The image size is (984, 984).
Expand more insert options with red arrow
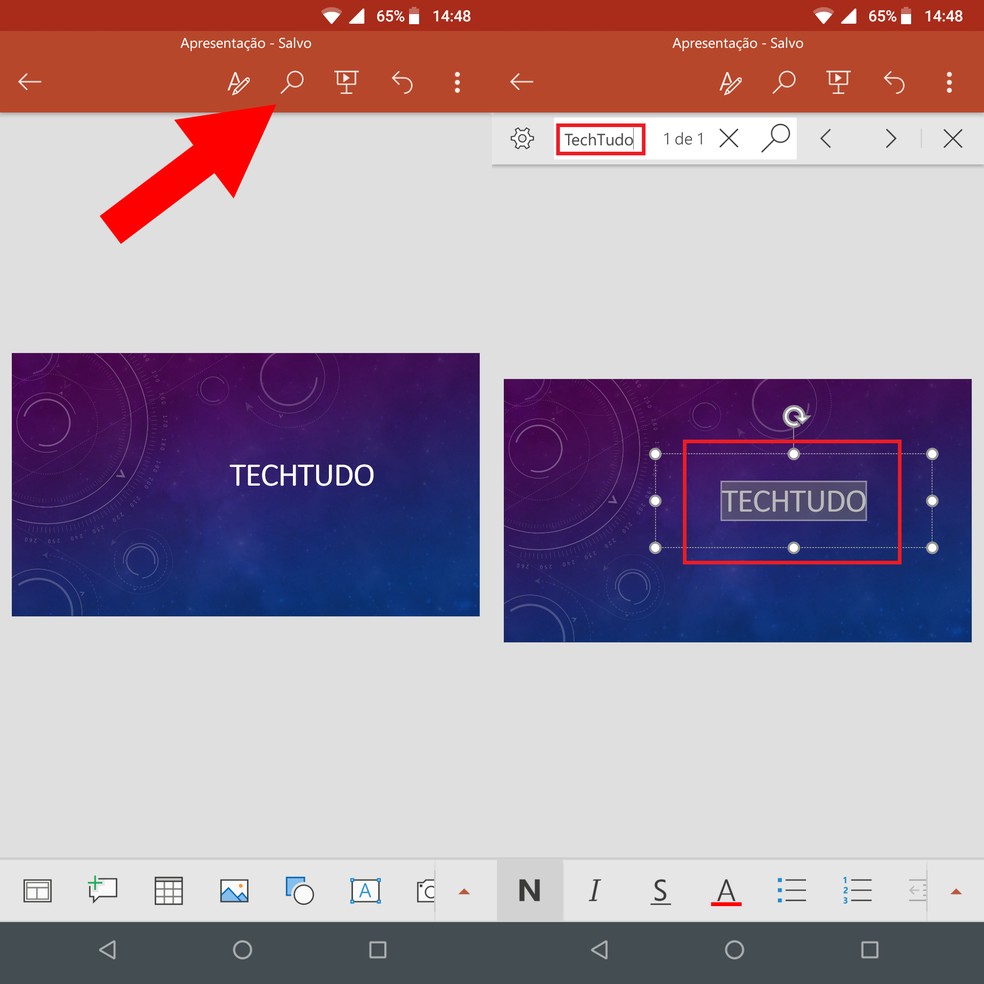[x=464, y=890]
